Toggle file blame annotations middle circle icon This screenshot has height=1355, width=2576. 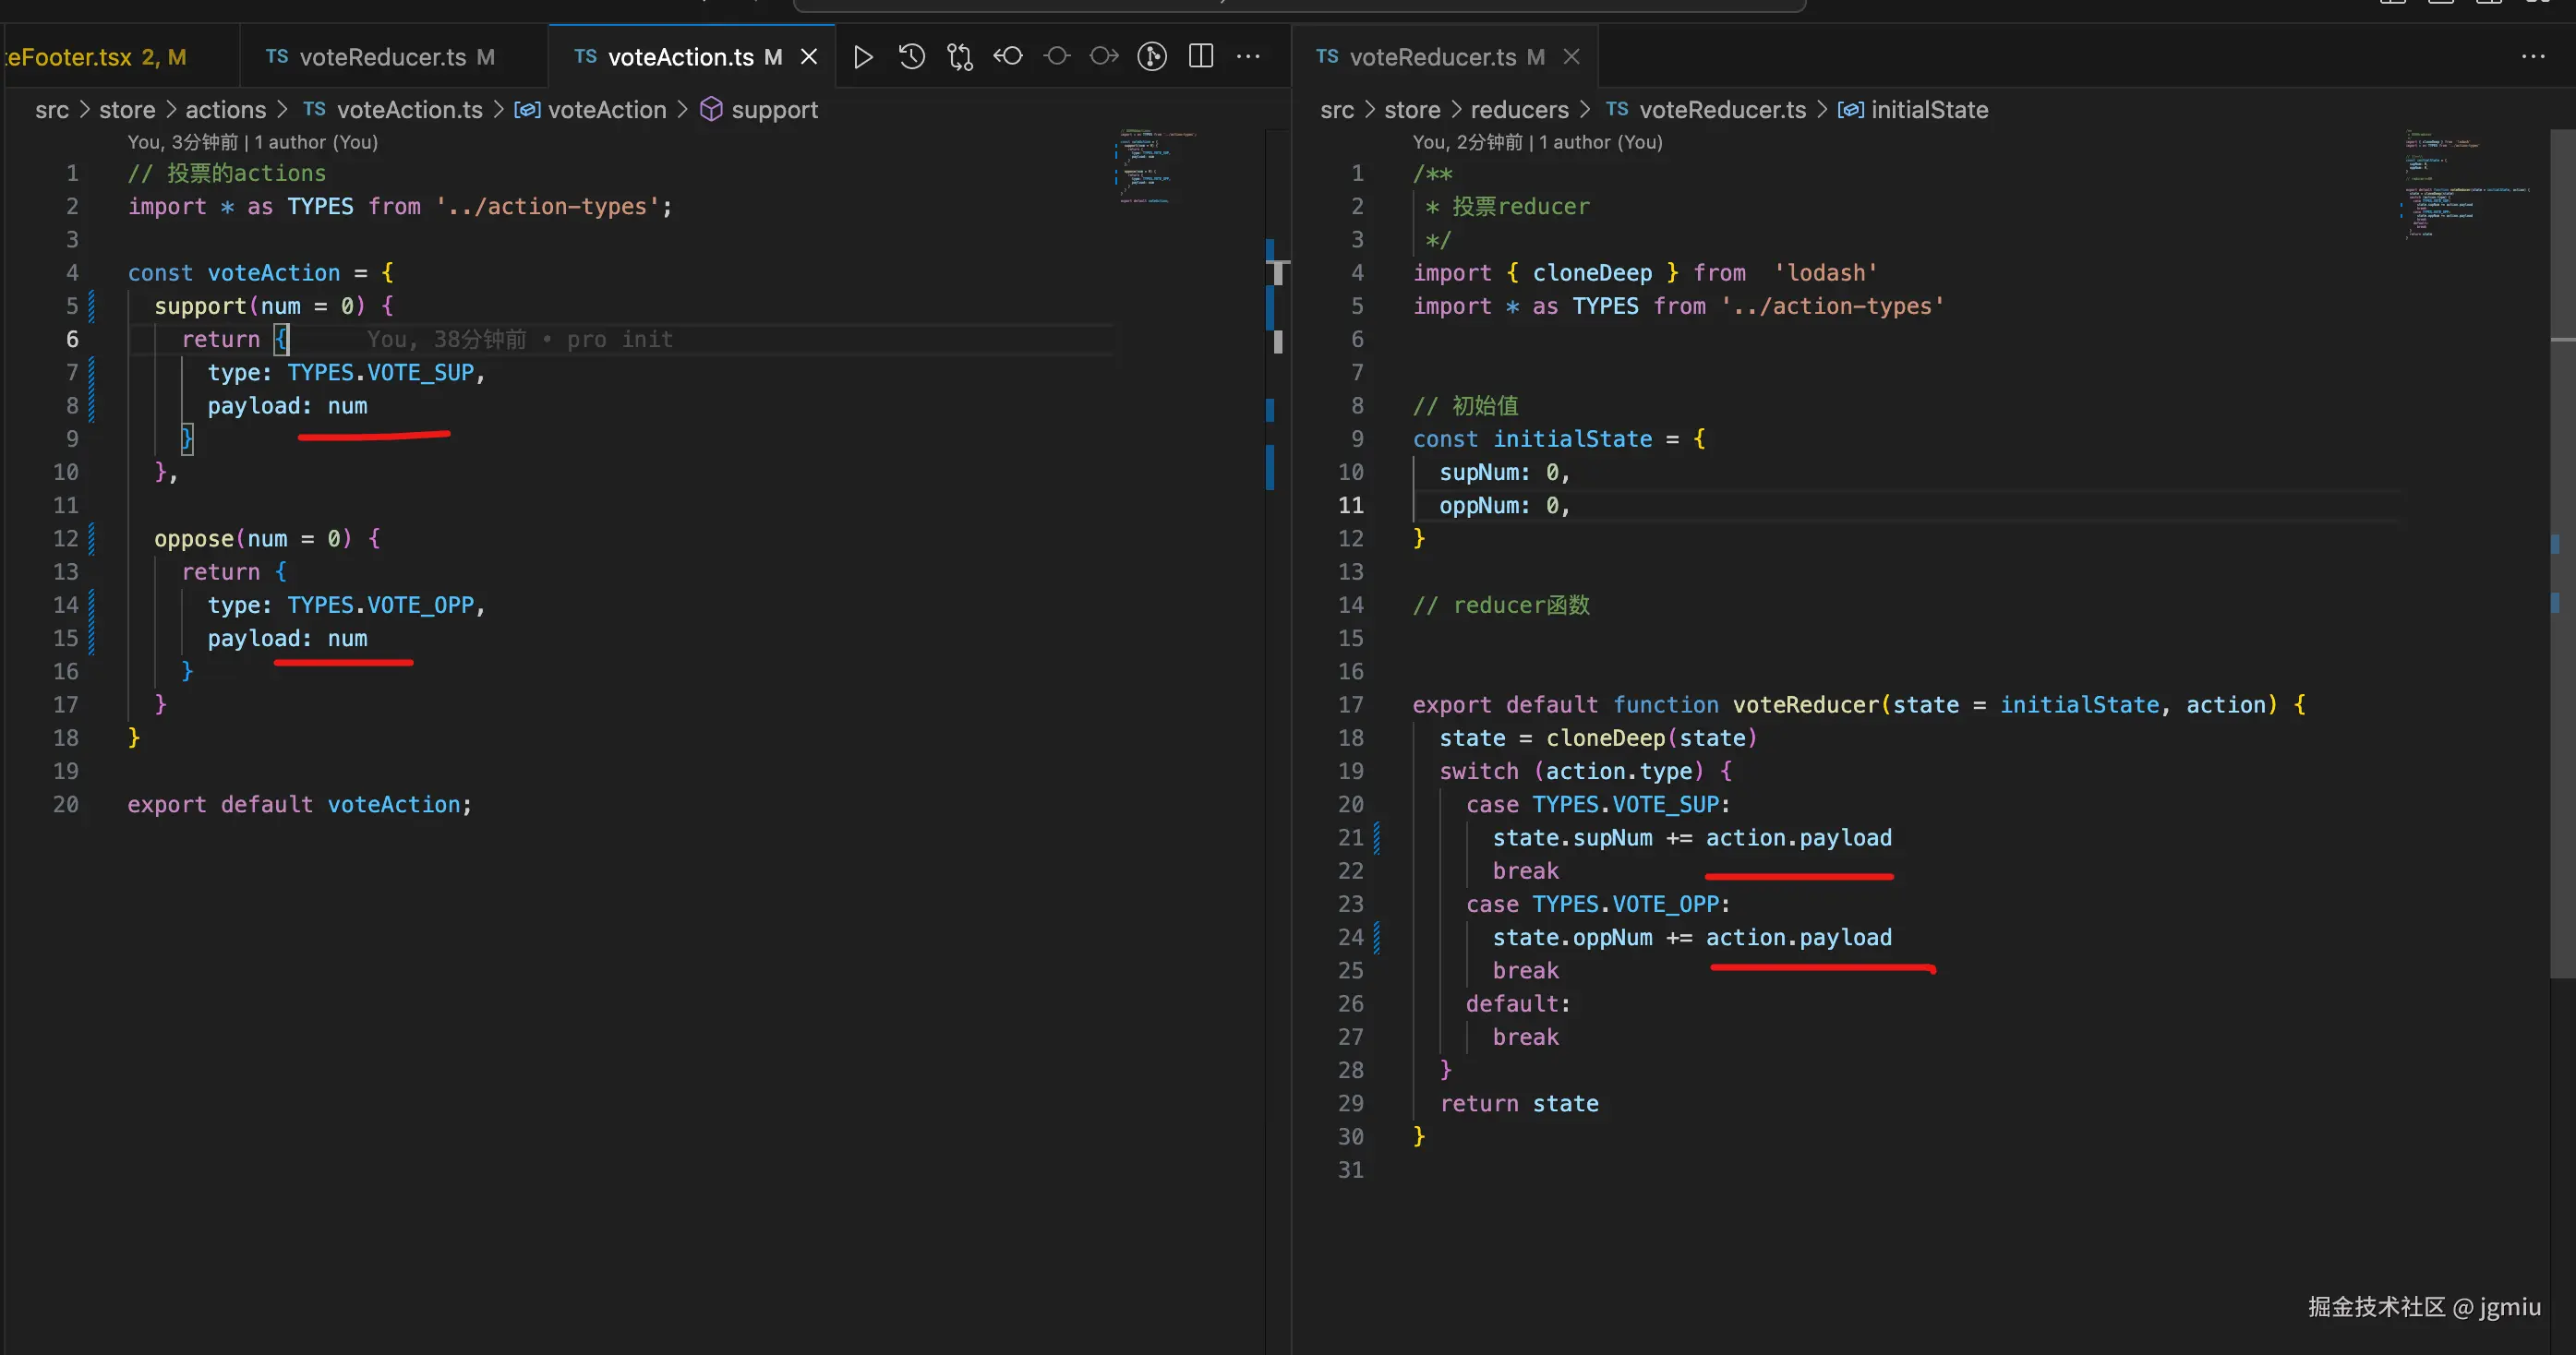1056,57
